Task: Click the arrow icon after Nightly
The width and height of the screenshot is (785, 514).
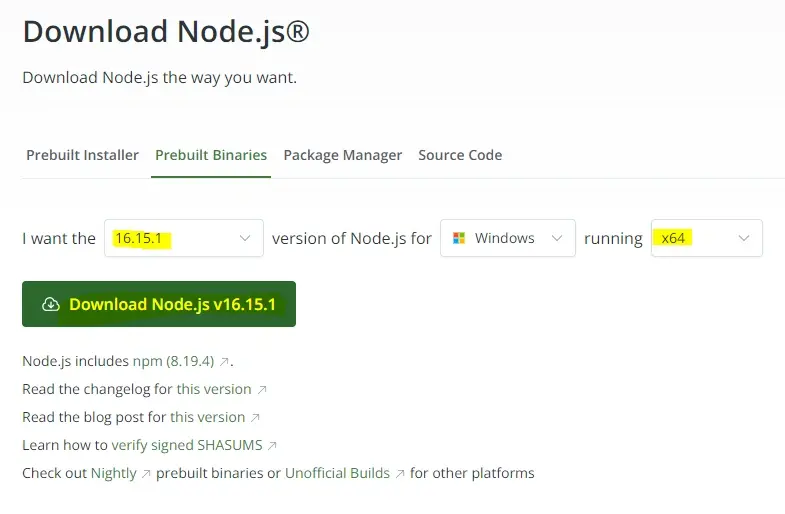Action: tap(146, 473)
